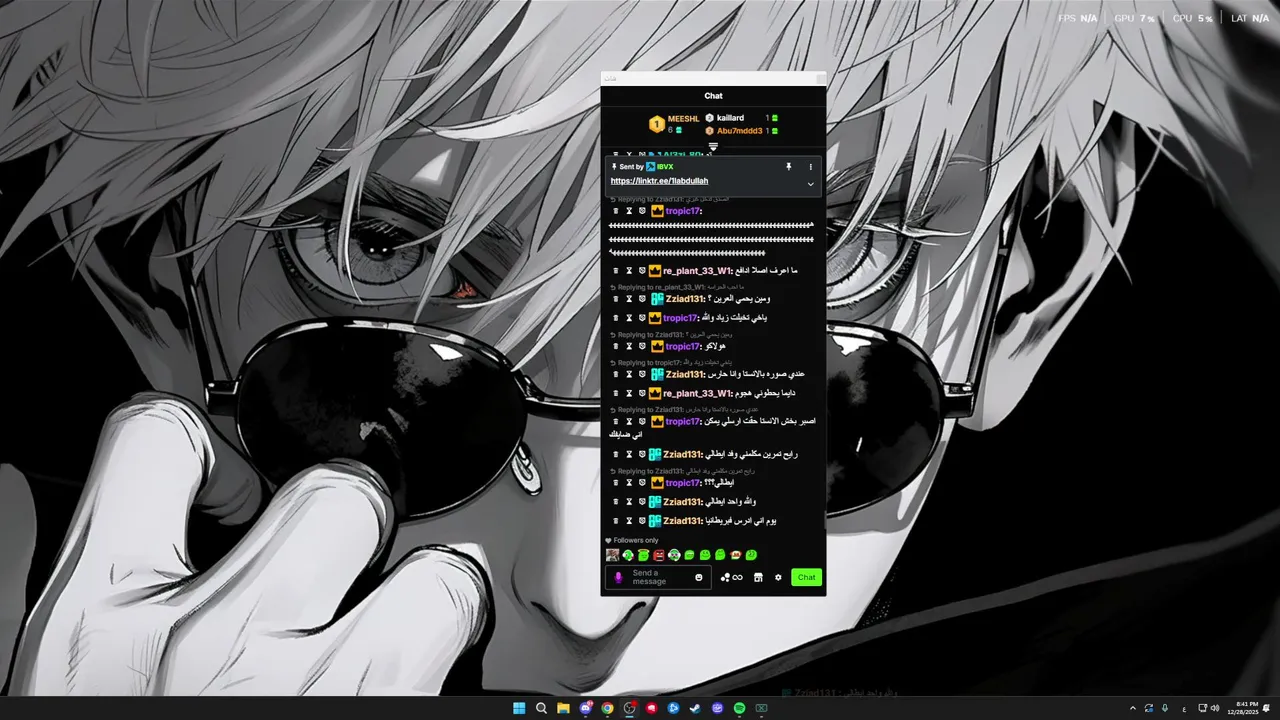Expand the pinned message chevron
This screenshot has width=1280, height=720.
click(810, 184)
